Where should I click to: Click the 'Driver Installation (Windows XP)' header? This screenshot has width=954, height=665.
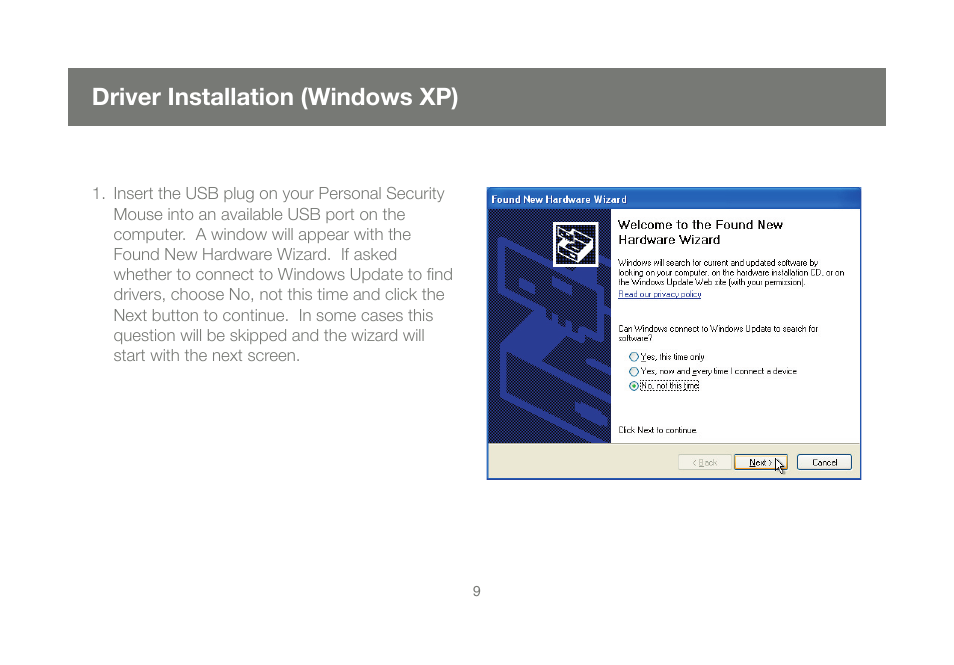coord(275,97)
